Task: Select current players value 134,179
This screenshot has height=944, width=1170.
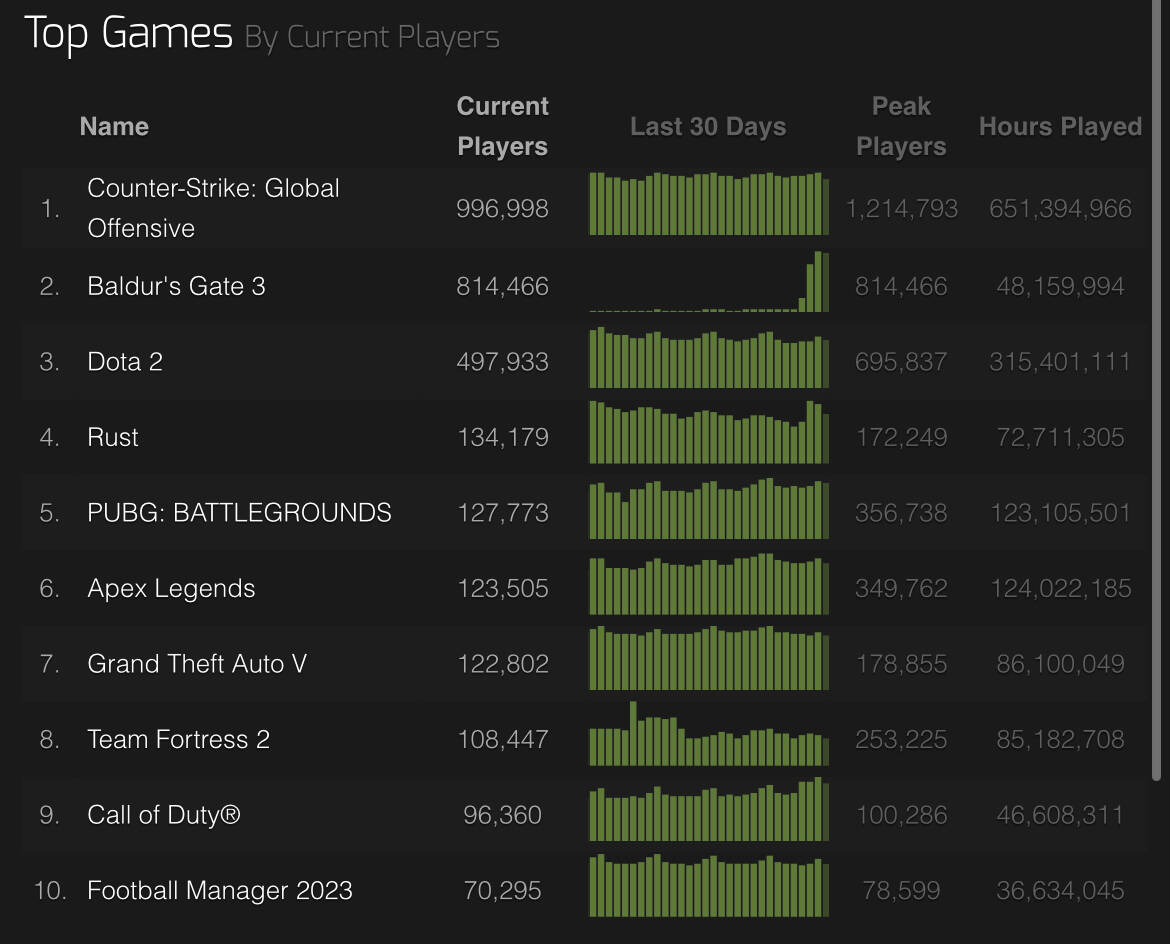Action: tap(502, 437)
